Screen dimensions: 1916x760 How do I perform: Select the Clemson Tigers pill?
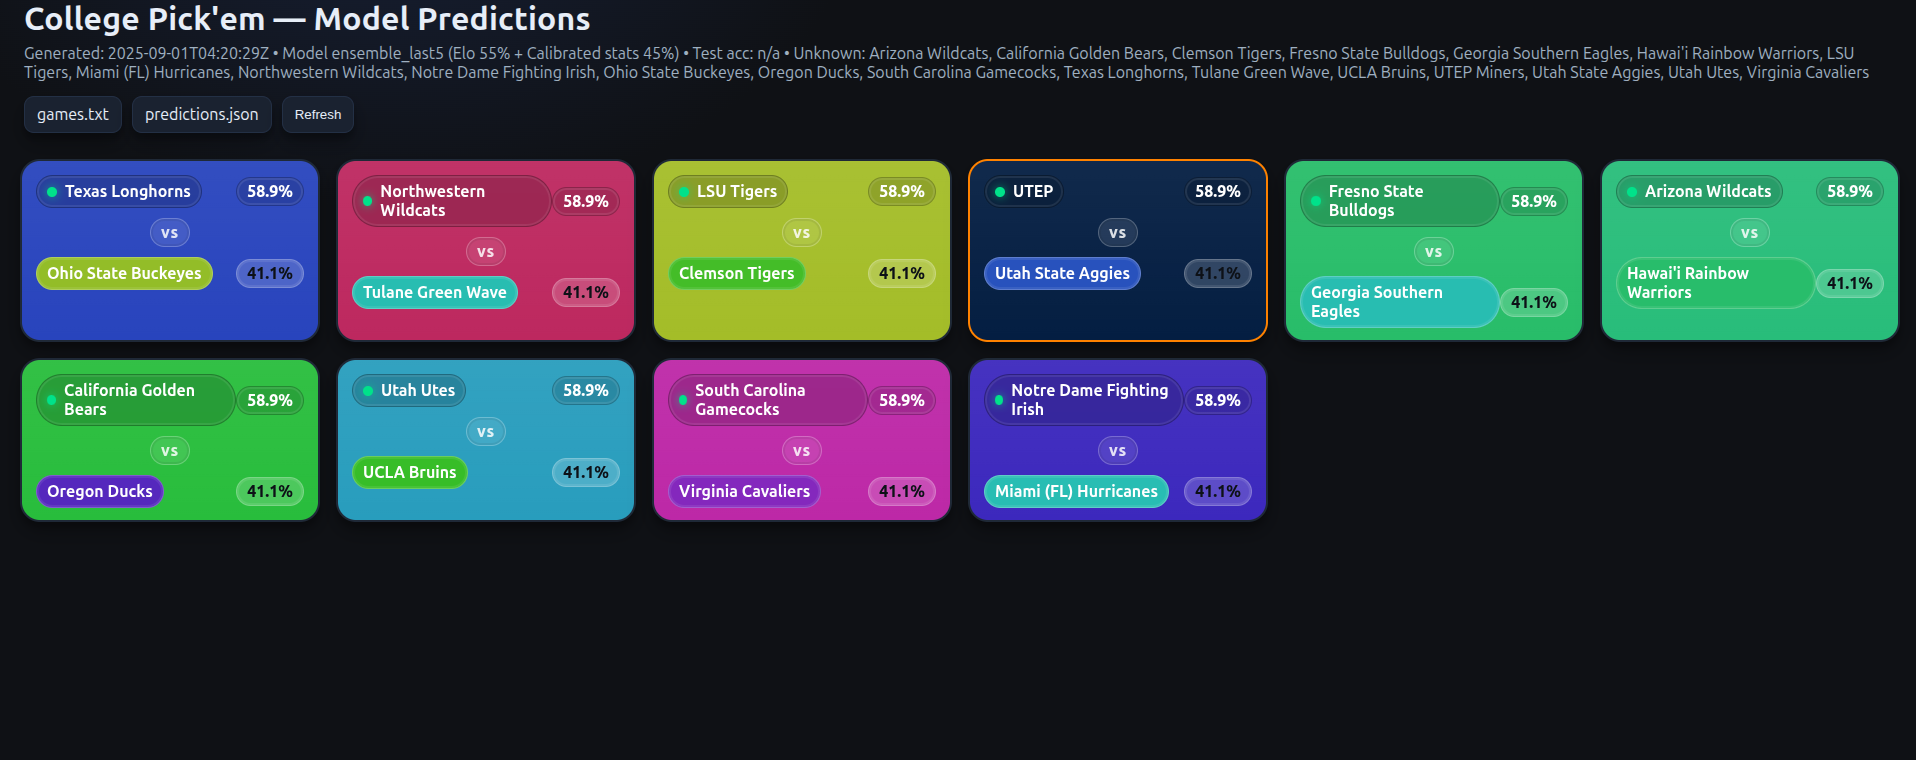736,273
